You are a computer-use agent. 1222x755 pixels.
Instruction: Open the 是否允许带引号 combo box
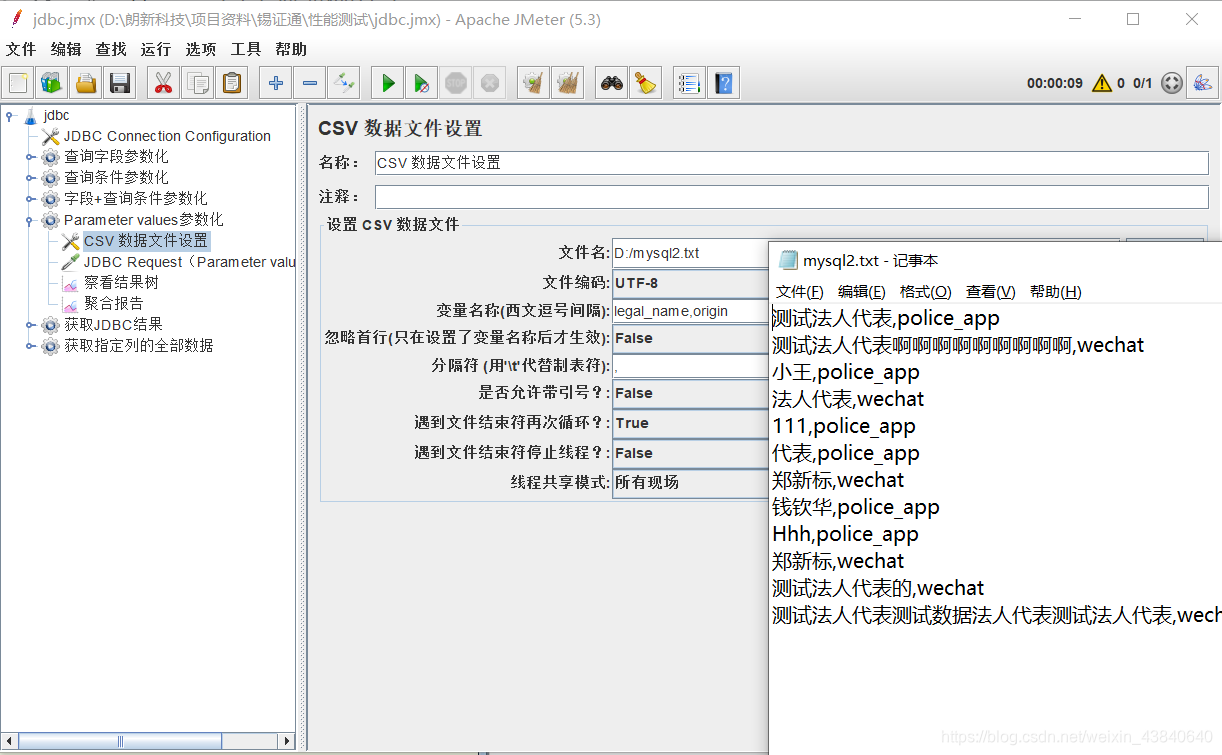coord(690,394)
